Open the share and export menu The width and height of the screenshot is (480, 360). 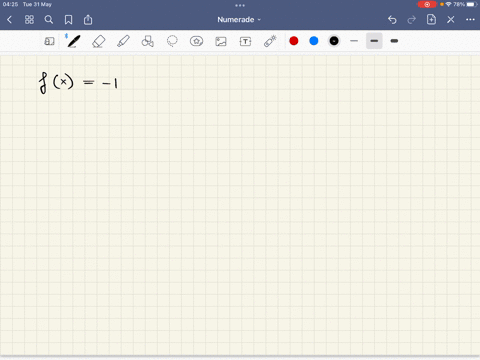tap(88, 19)
